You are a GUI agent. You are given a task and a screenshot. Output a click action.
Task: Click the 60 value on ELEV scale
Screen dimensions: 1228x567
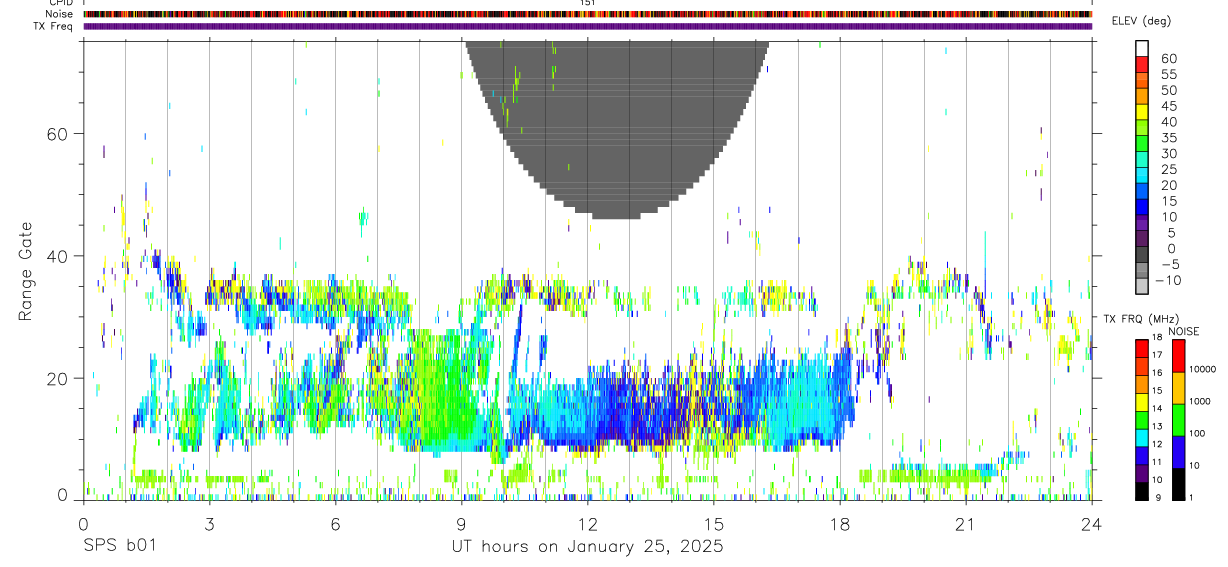tap(1167, 58)
